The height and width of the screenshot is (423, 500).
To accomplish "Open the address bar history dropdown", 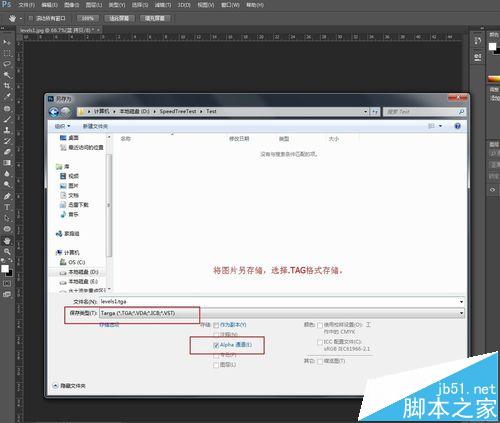I will pos(366,112).
